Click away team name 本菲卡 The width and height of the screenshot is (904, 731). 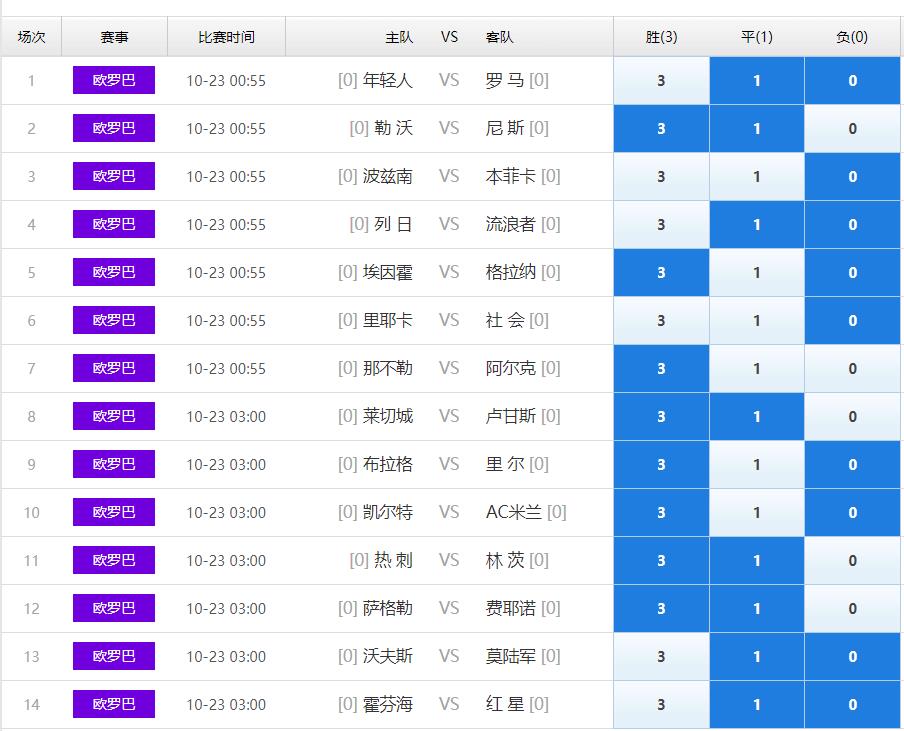pyautogui.click(x=510, y=176)
